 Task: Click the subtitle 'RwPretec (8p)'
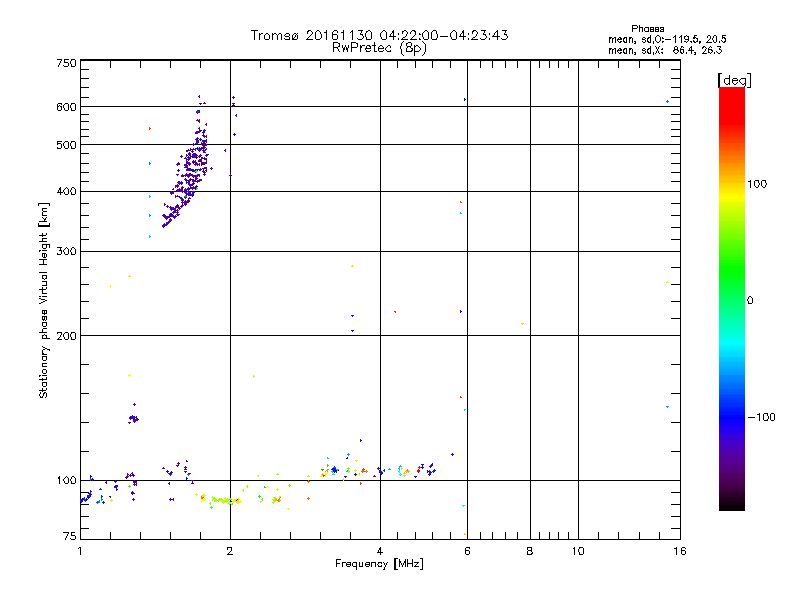coord(379,48)
